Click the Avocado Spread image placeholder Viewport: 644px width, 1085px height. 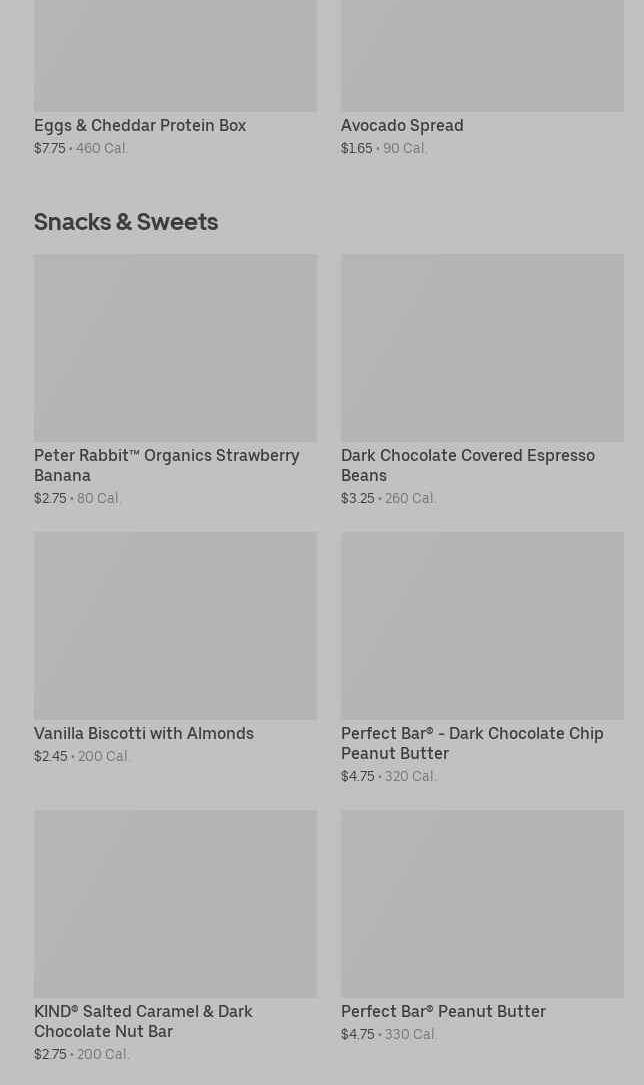pos(482,55)
